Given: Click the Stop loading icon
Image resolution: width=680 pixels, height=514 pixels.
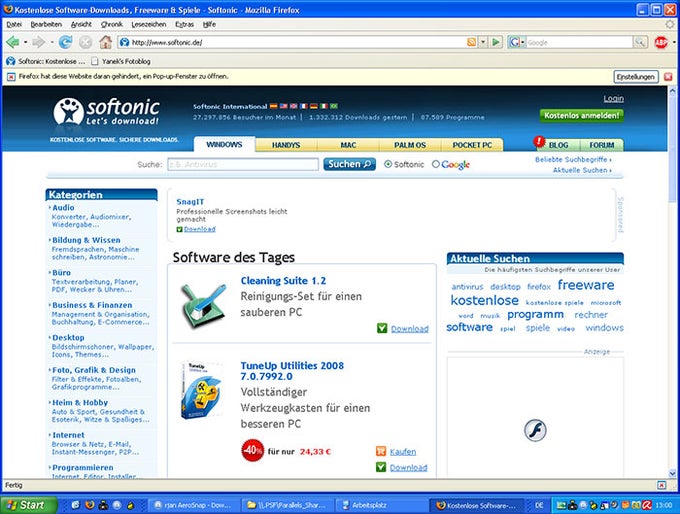Looking at the screenshot, I should pyautogui.click(x=85, y=42).
